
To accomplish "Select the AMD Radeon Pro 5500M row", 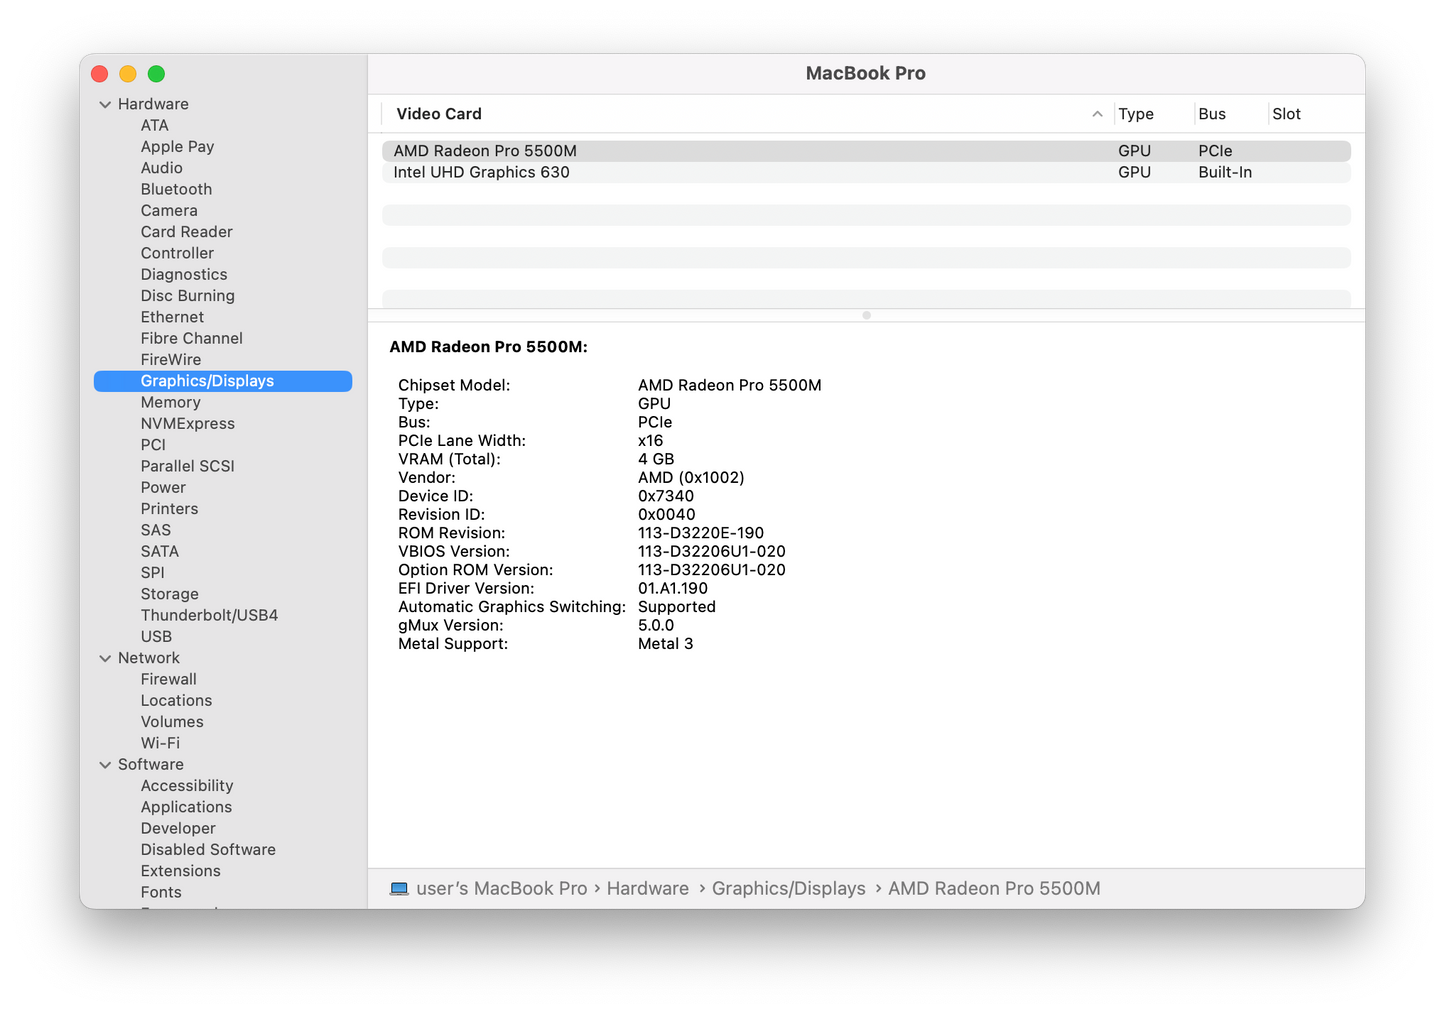I will [866, 151].
